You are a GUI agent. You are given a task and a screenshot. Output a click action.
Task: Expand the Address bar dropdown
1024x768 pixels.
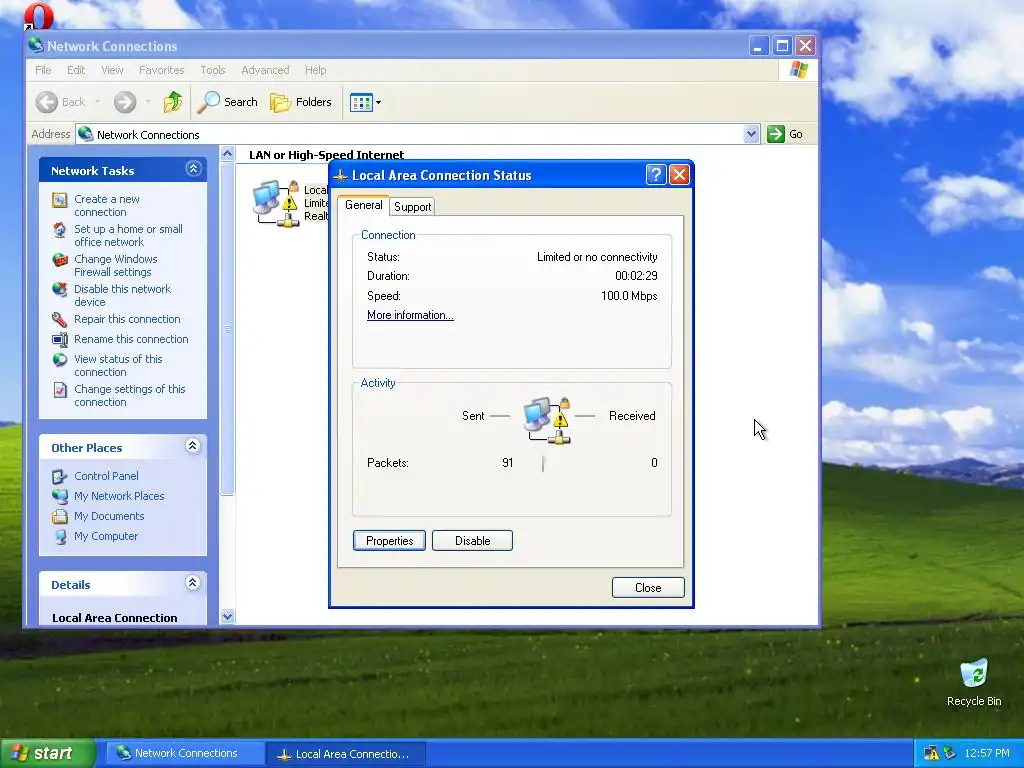751,134
